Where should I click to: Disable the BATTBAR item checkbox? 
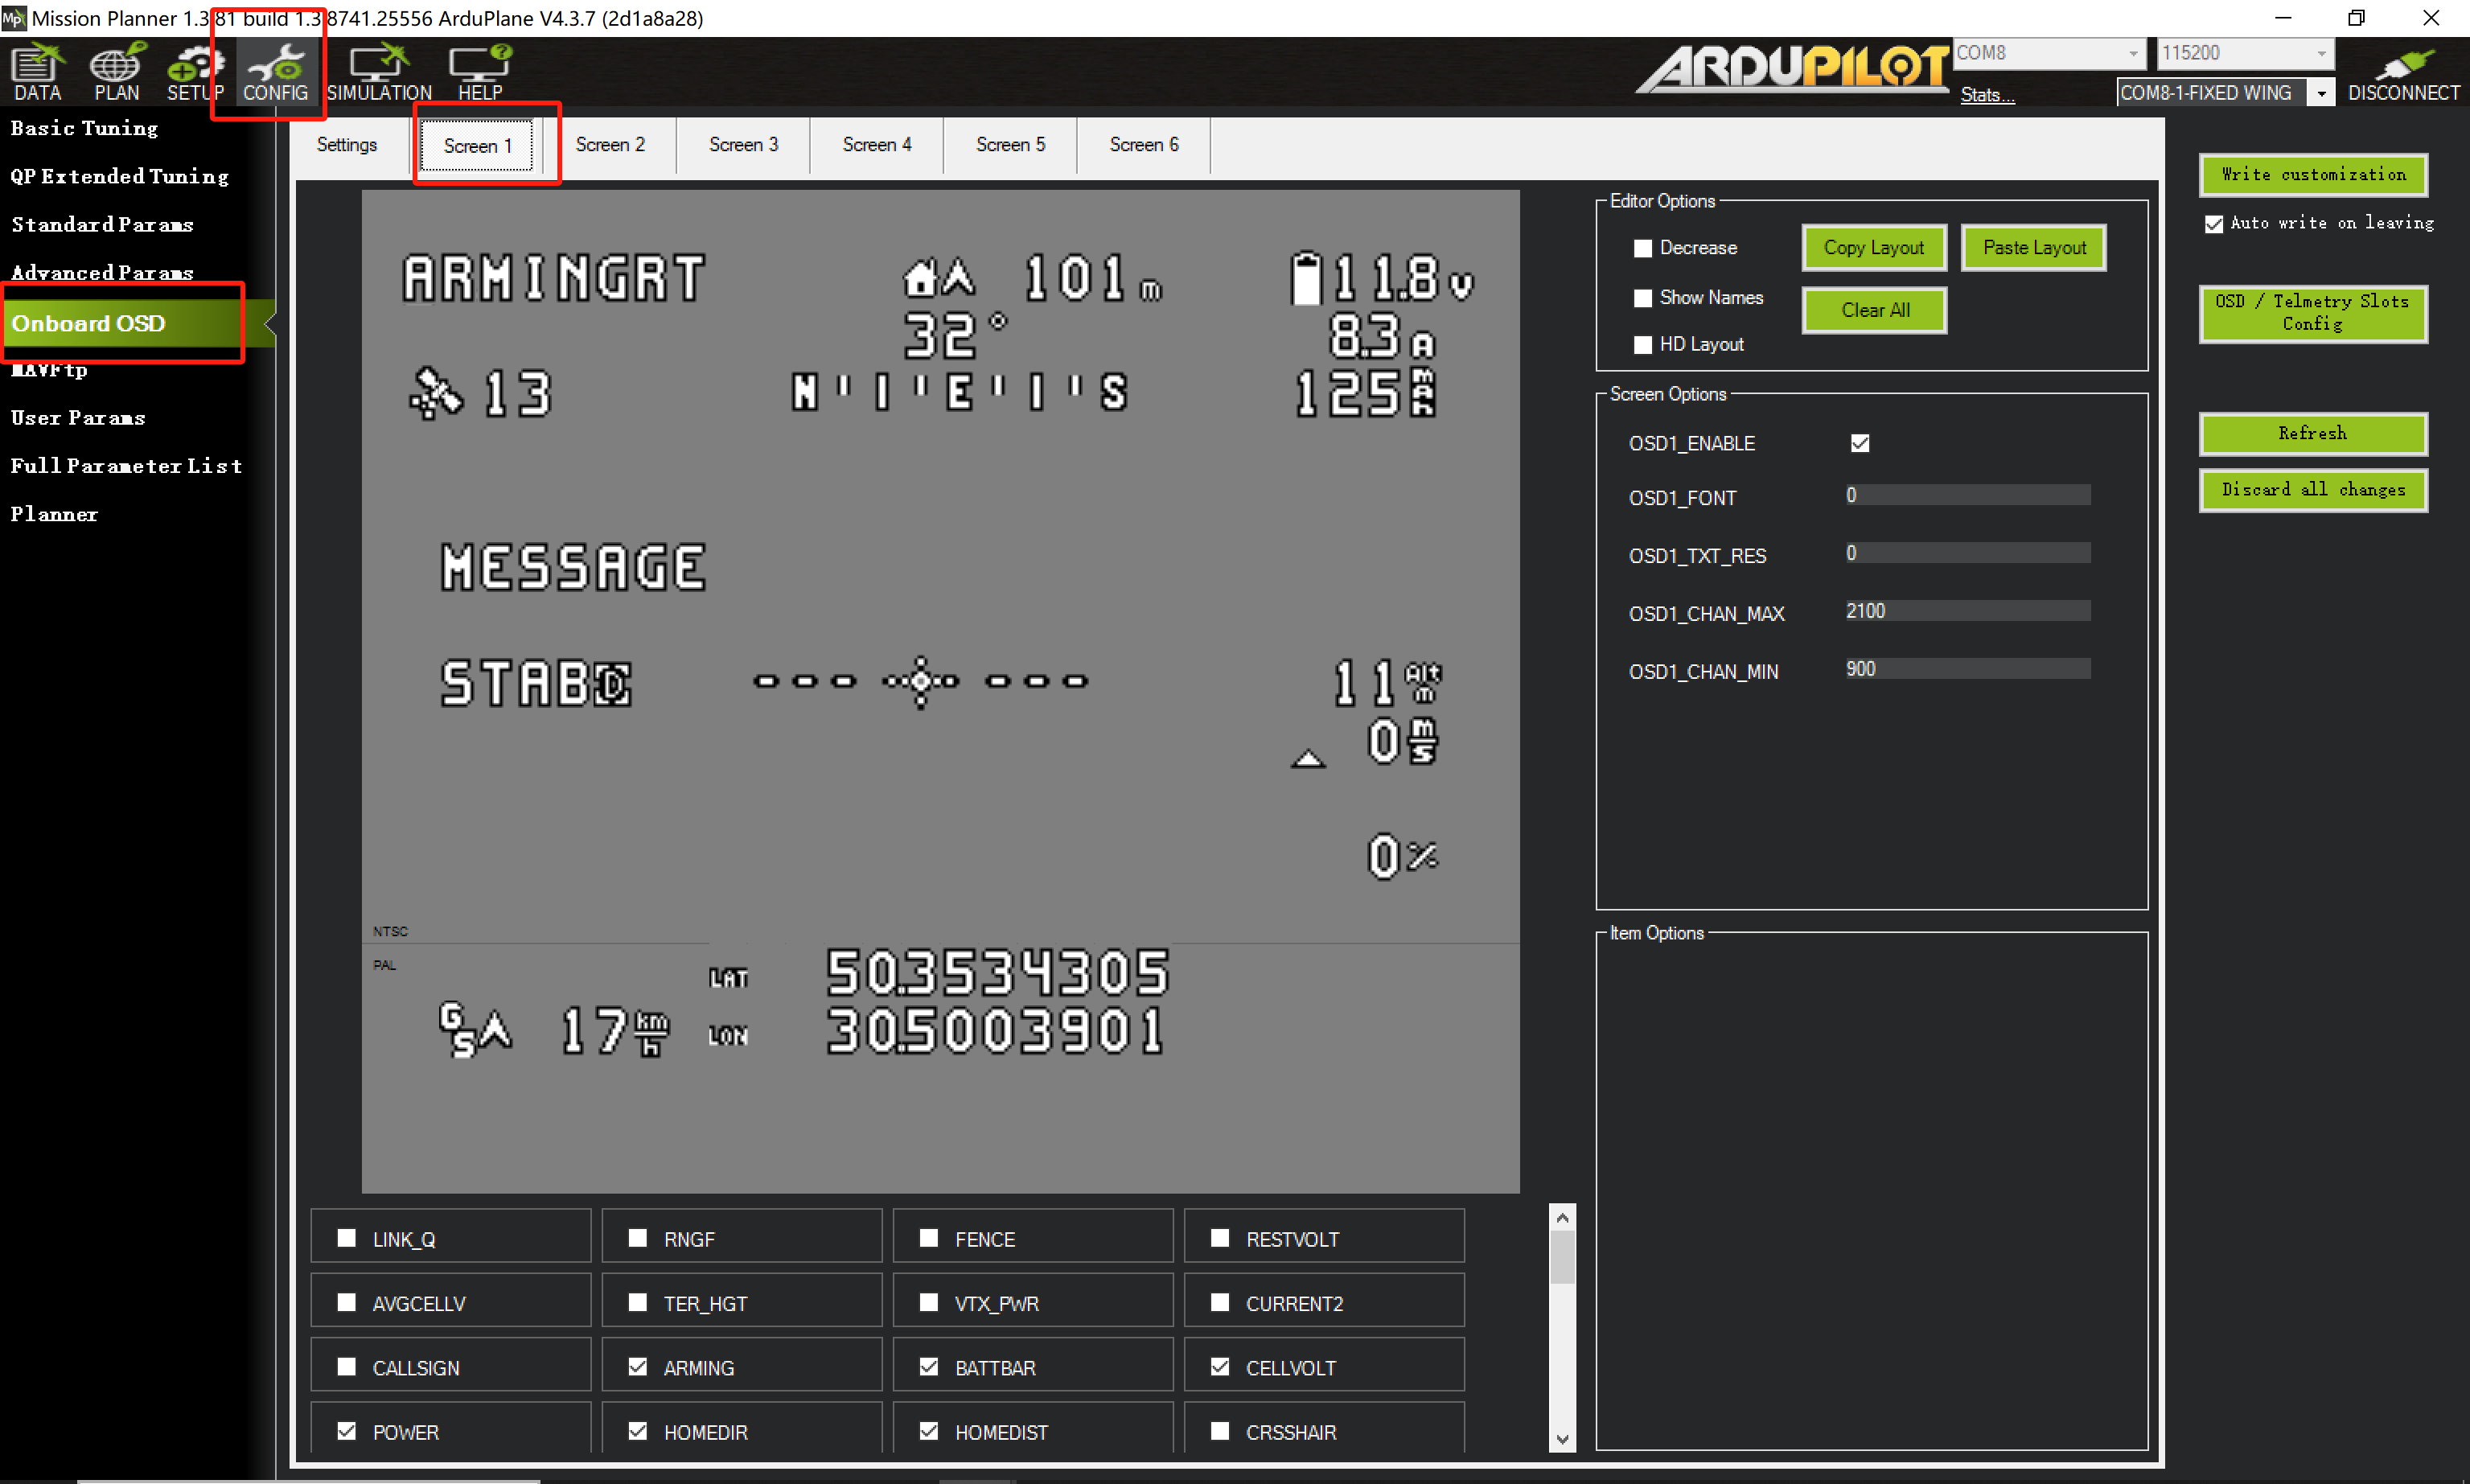pos(929,1366)
